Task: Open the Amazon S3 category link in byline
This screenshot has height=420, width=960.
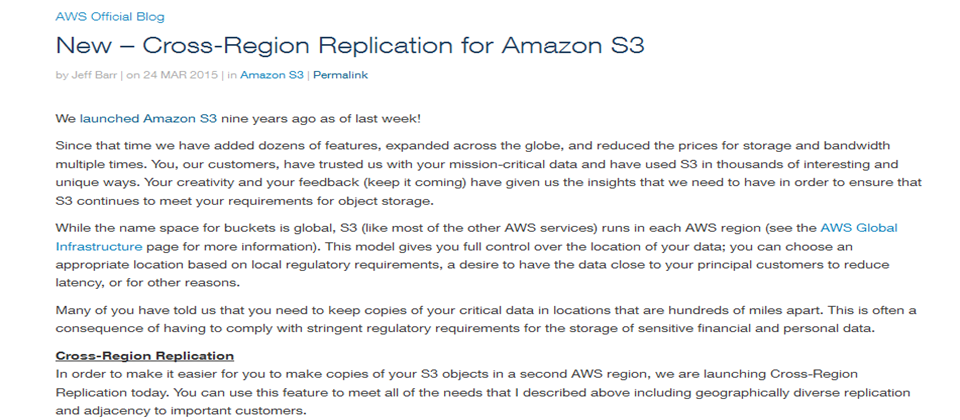Action: coord(272,75)
